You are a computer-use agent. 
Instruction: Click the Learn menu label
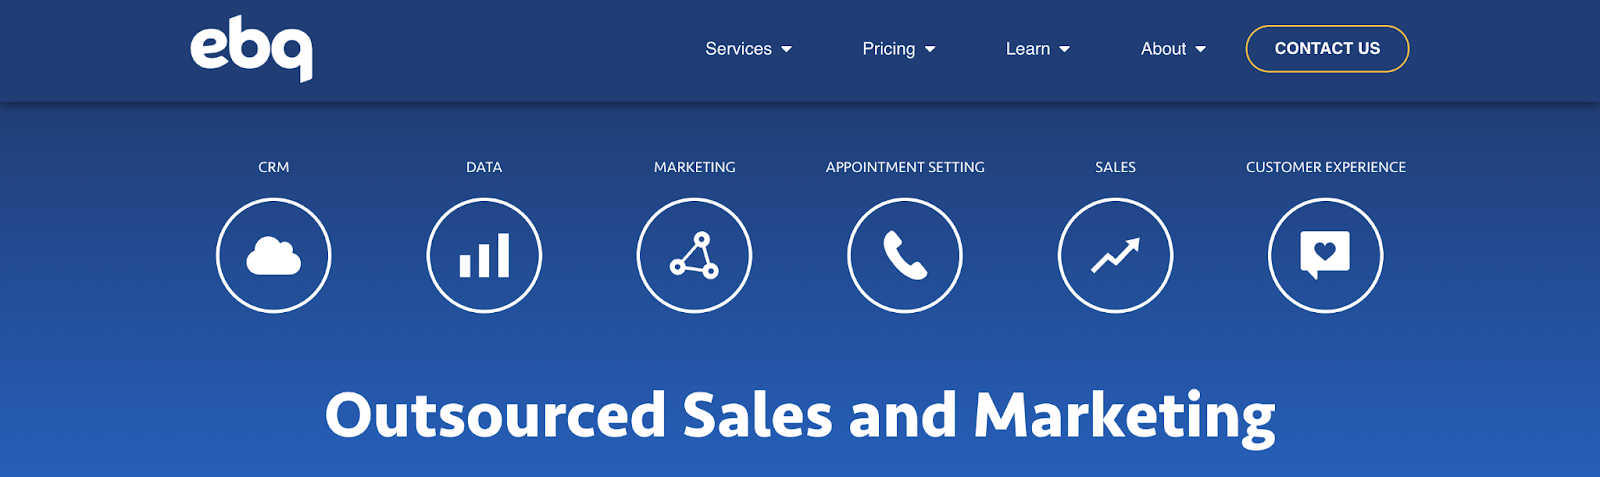pos(1028,49)
